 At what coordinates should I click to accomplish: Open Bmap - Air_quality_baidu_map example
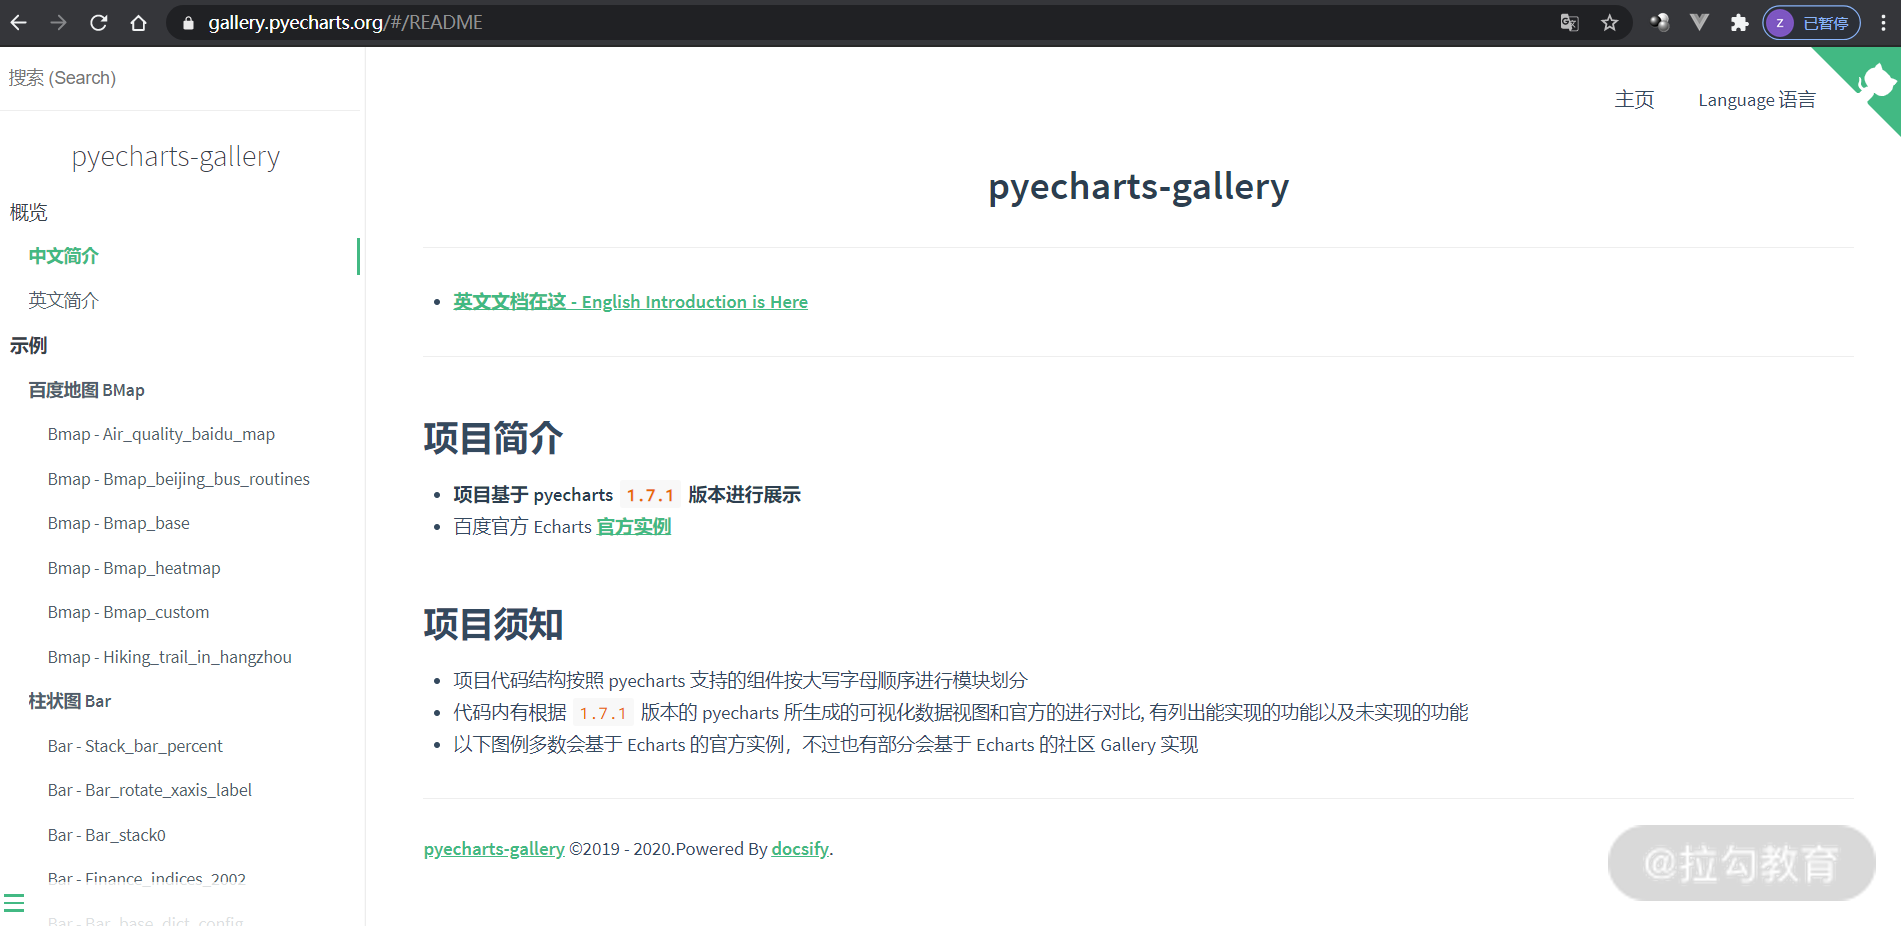pyautogui.click(x=161, y=434)
